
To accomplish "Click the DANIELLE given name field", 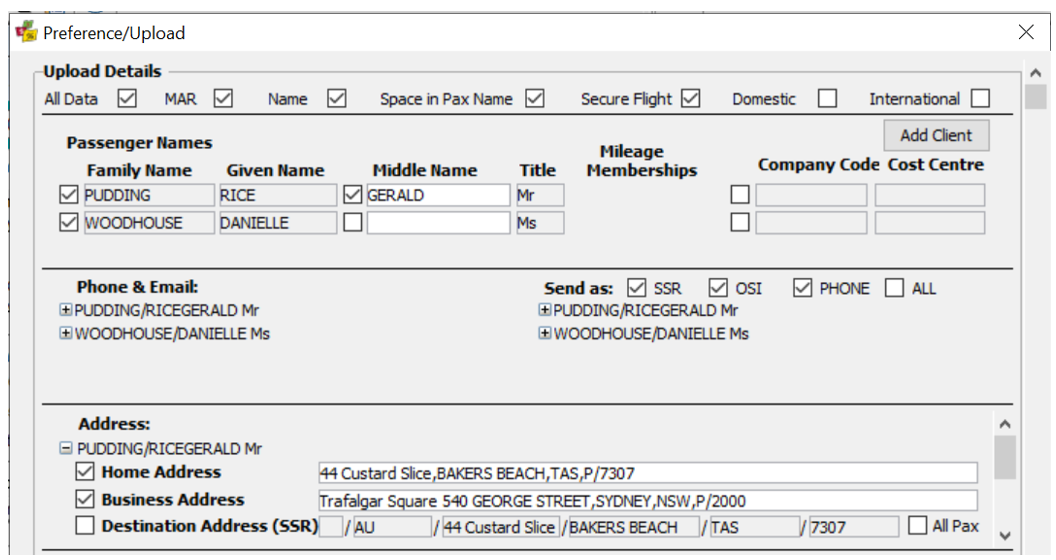I will coord(277,223).
